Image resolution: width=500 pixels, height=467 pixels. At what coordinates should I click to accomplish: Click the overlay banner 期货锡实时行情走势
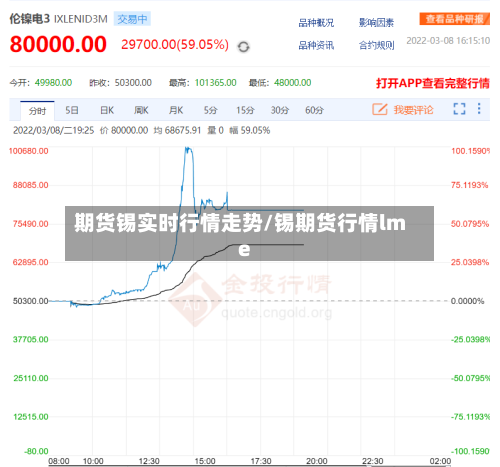249,233
